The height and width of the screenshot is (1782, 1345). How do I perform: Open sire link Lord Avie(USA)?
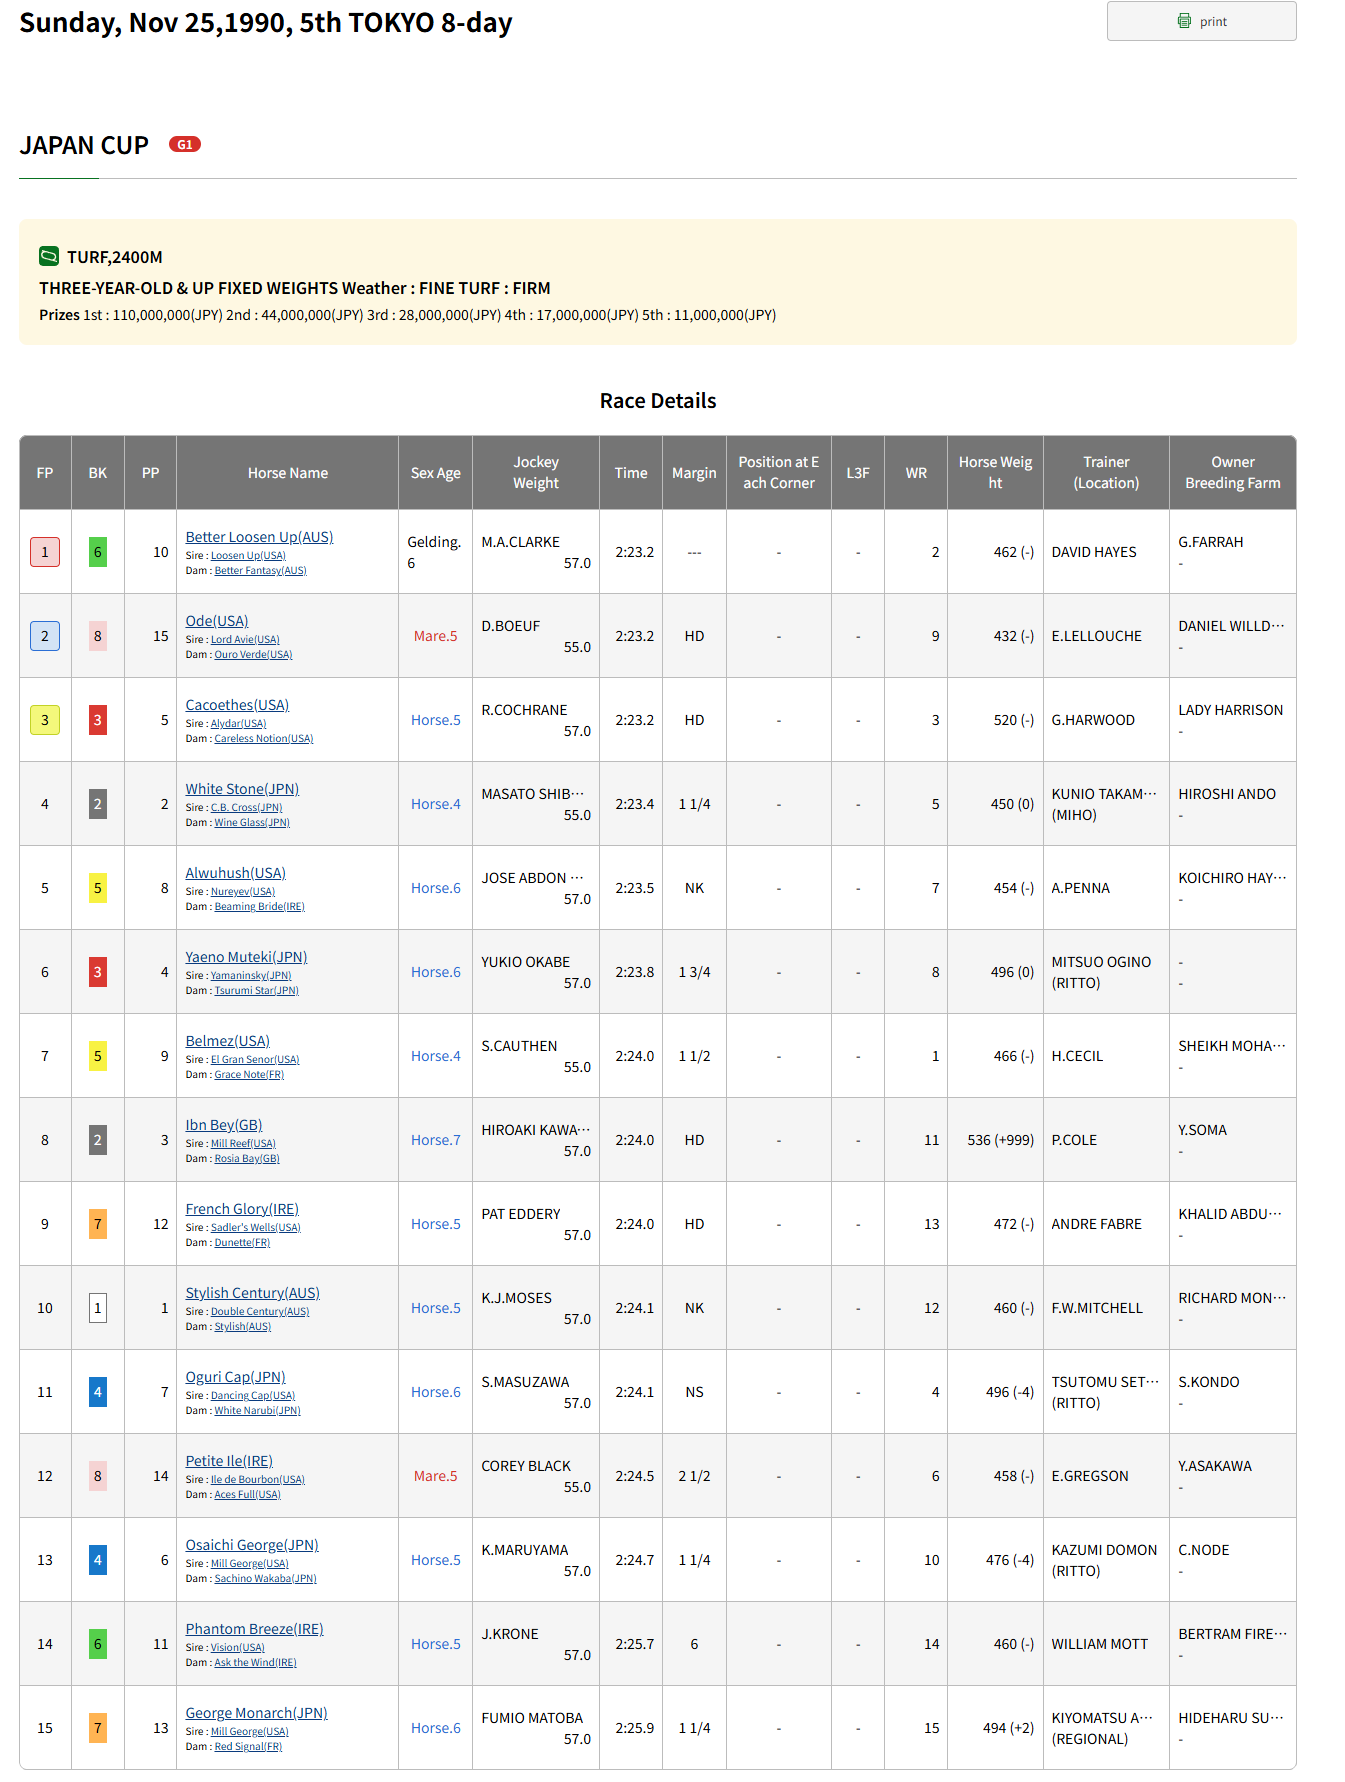pos(245,640)
